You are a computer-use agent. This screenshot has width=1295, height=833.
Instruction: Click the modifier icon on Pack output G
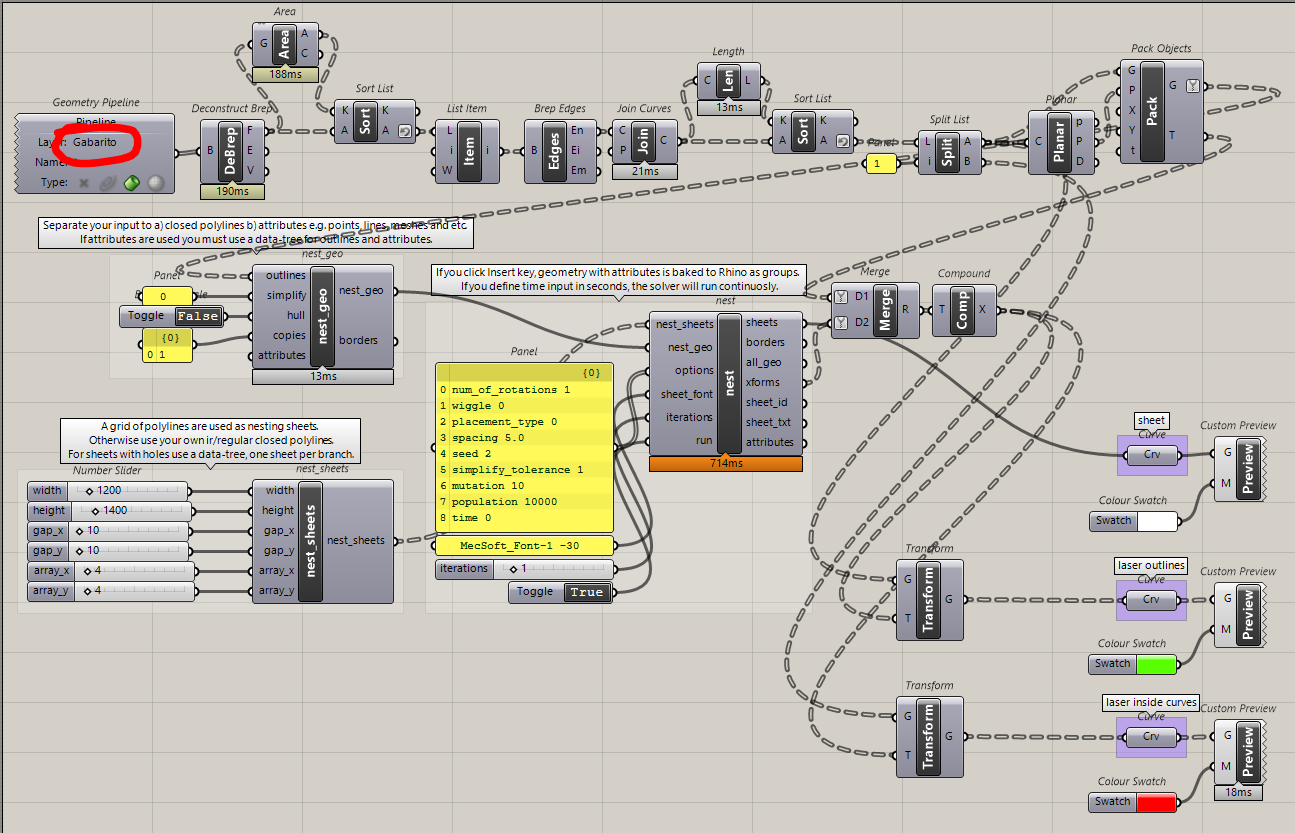[1192, 85]
